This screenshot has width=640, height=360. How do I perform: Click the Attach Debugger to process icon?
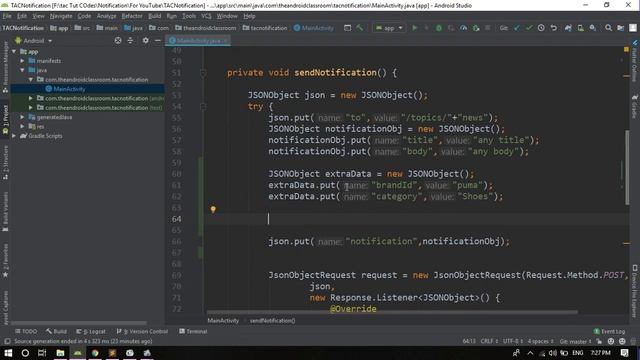pyautogui.click(x=476, y=28)
